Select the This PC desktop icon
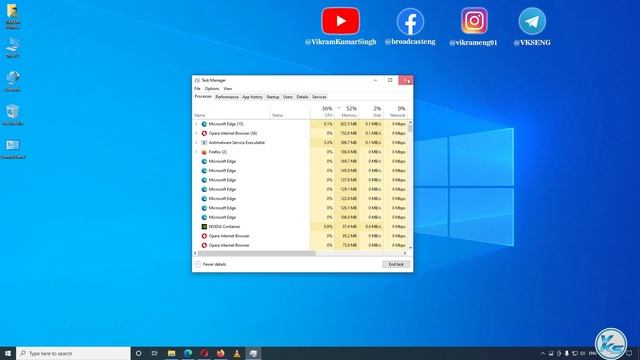640x360 pixels. (13, 48)
